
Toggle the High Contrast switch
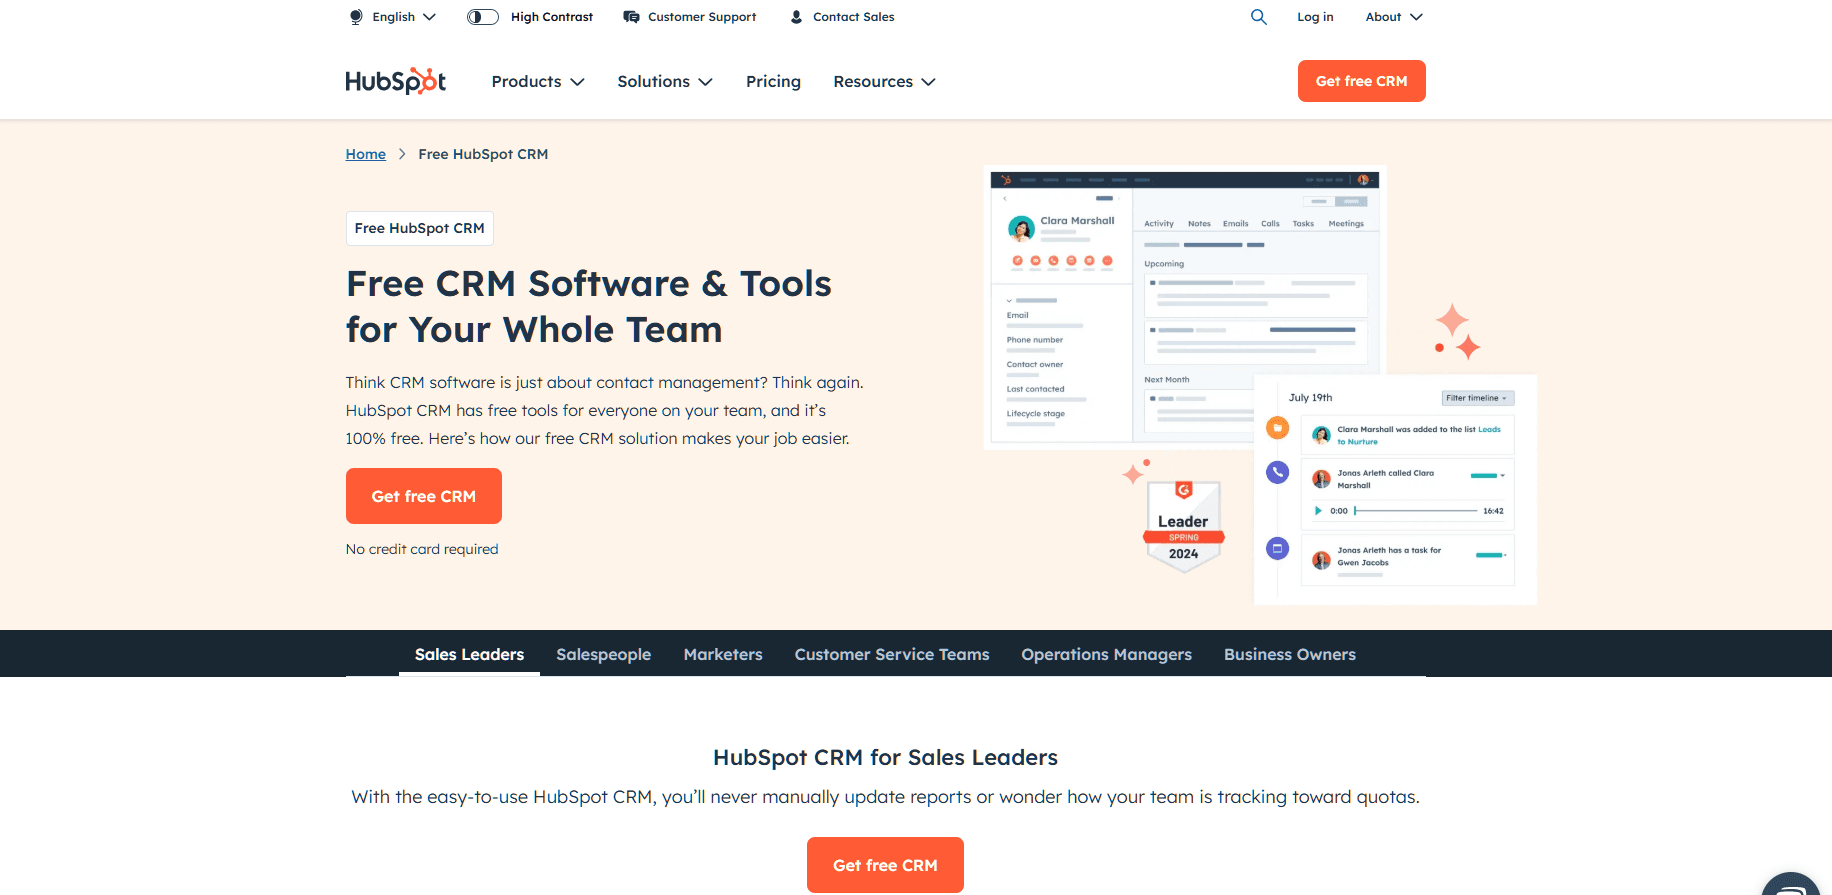[x=483, y=17]
